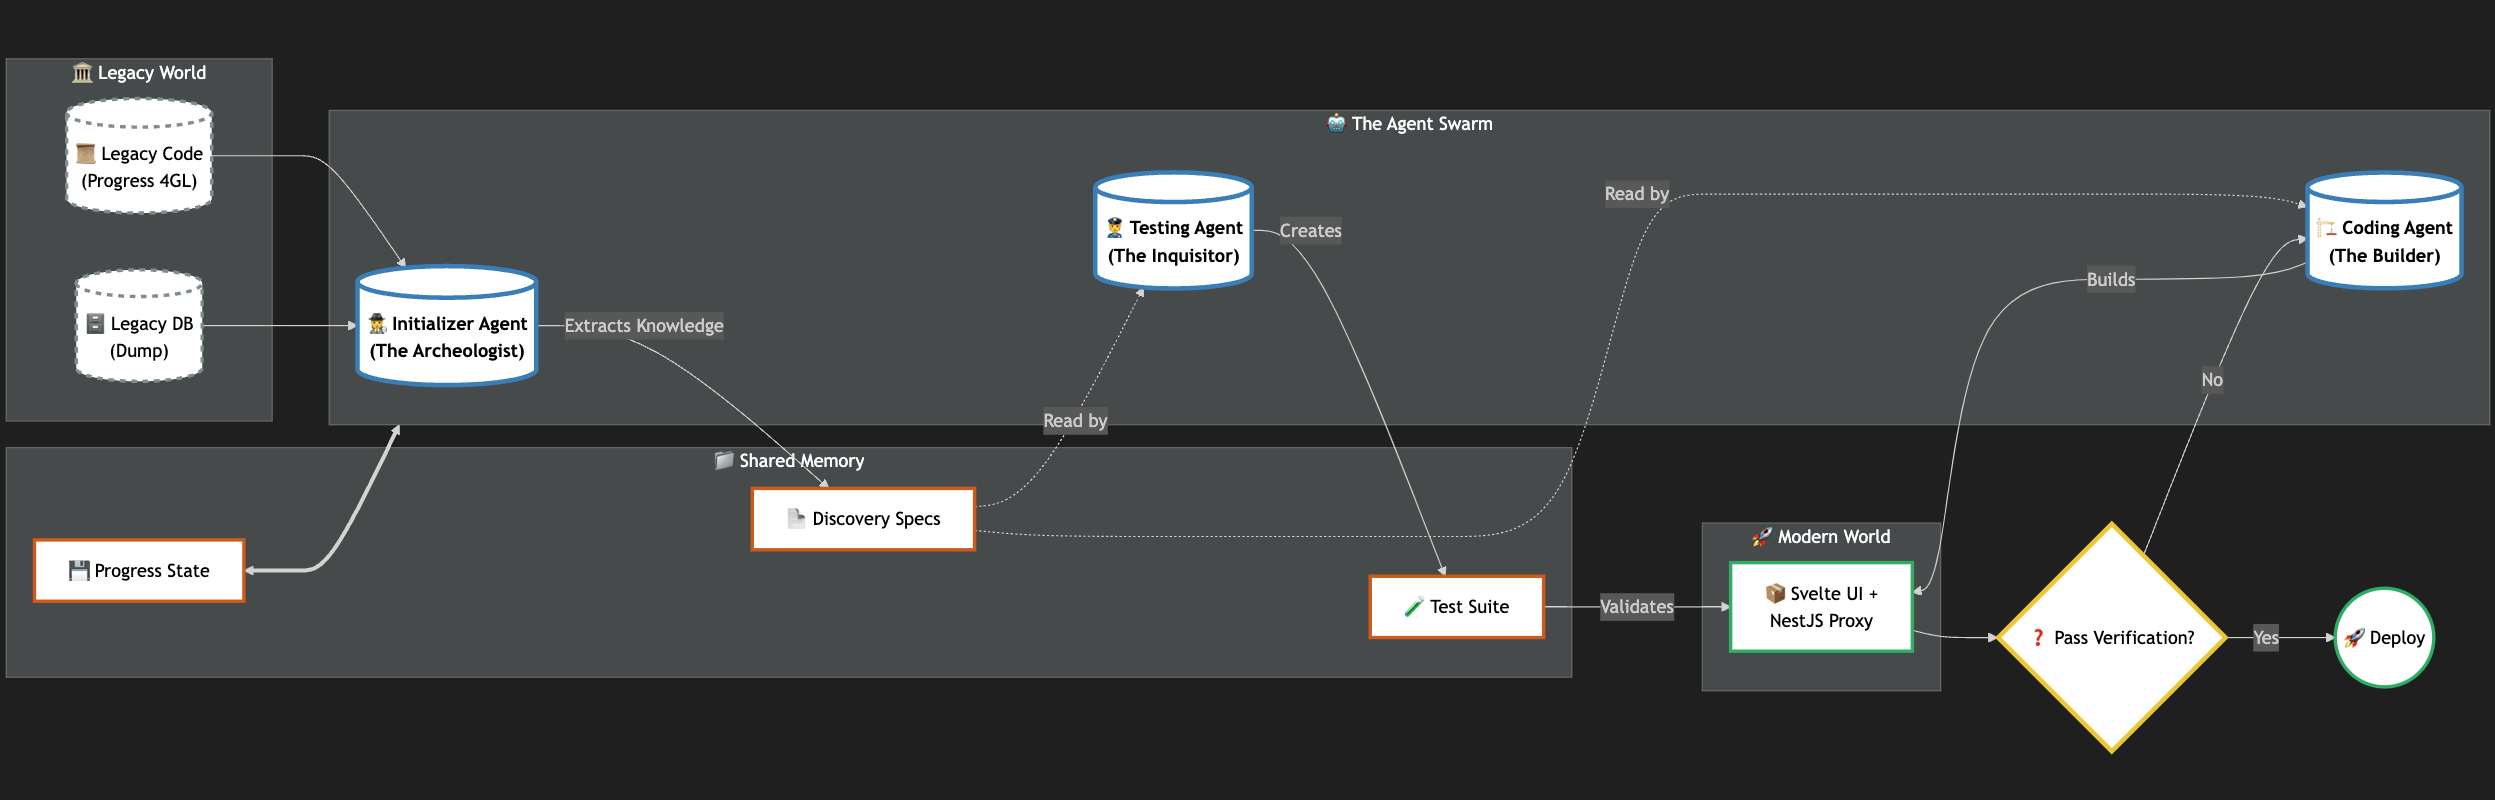Select the Legacy DB (Dump) cylinder
This screenshot has height=800, width=2495.
139,336
